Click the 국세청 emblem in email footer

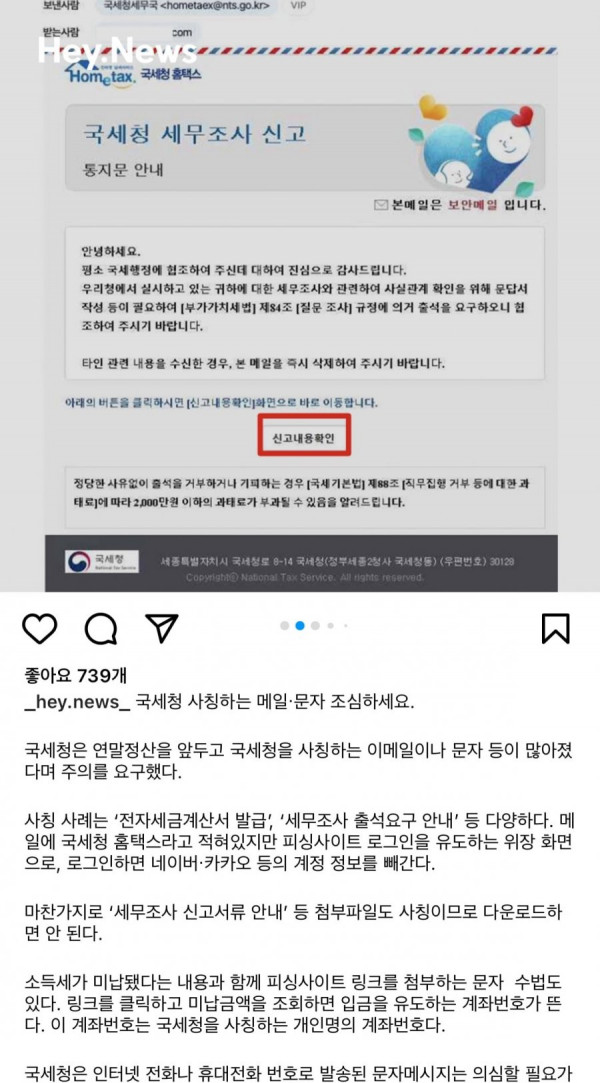click(x=102, y=561)
